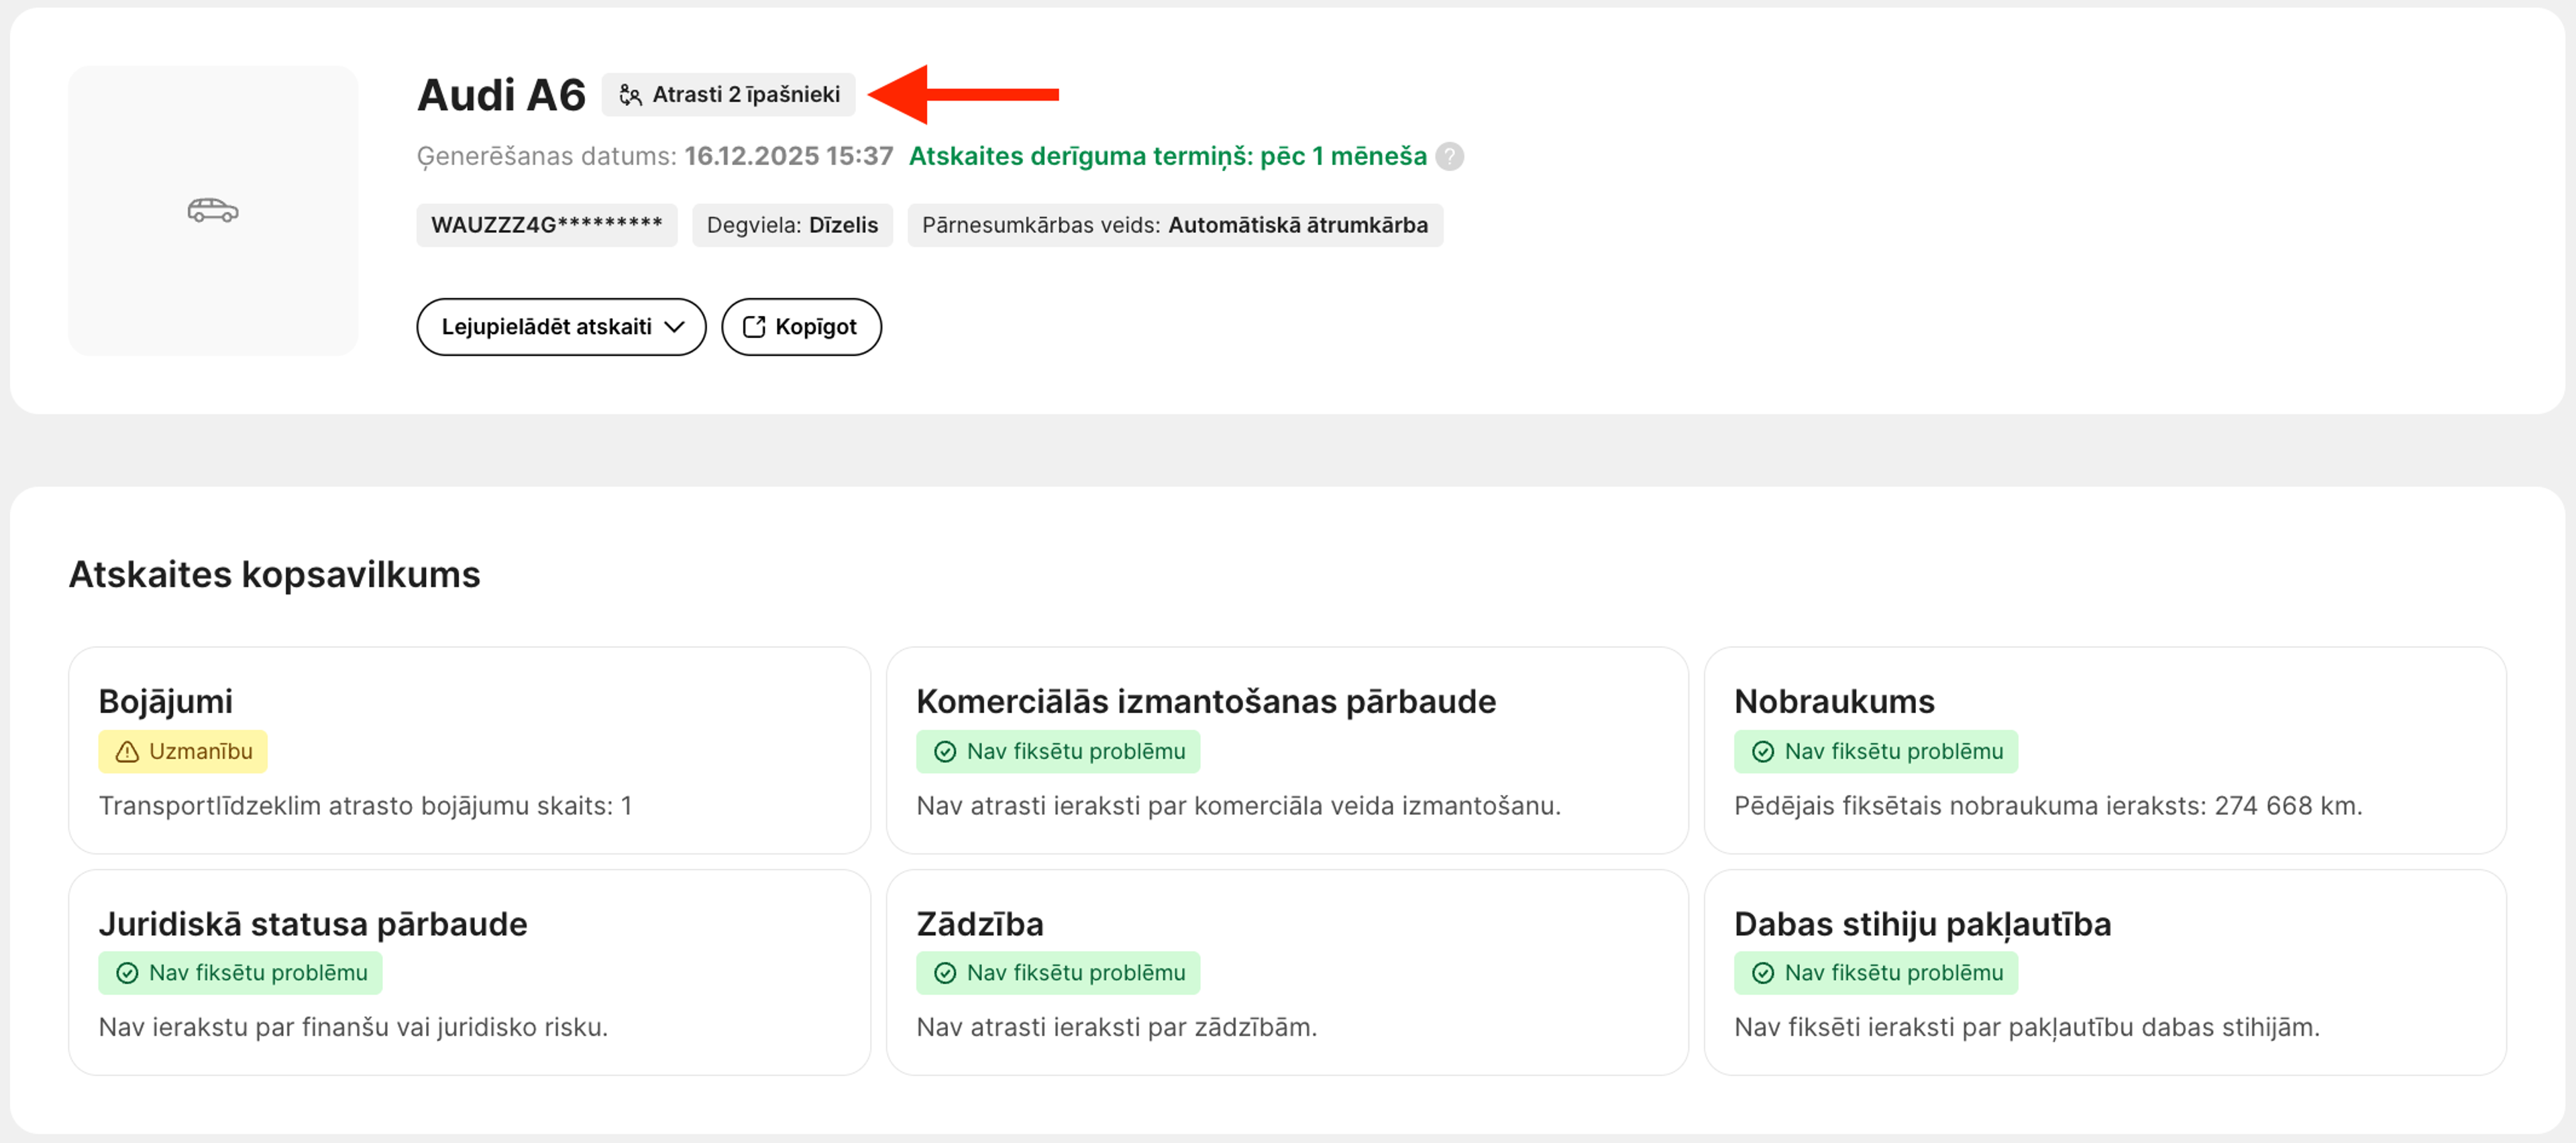The width and height of the screenshot is (2576, 1143).
Task: Click the Pārnesumkārbas veids Automātiskā ātrumkārba chip
Action: click(1175, 225)
